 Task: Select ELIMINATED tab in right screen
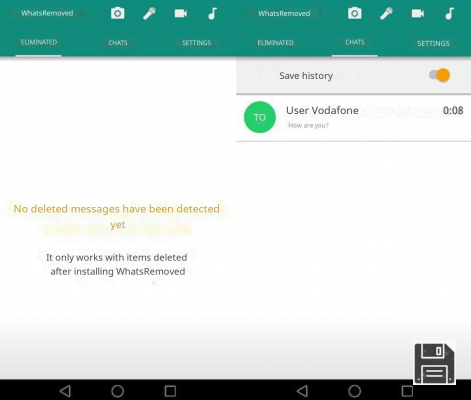tap(275, 43)
